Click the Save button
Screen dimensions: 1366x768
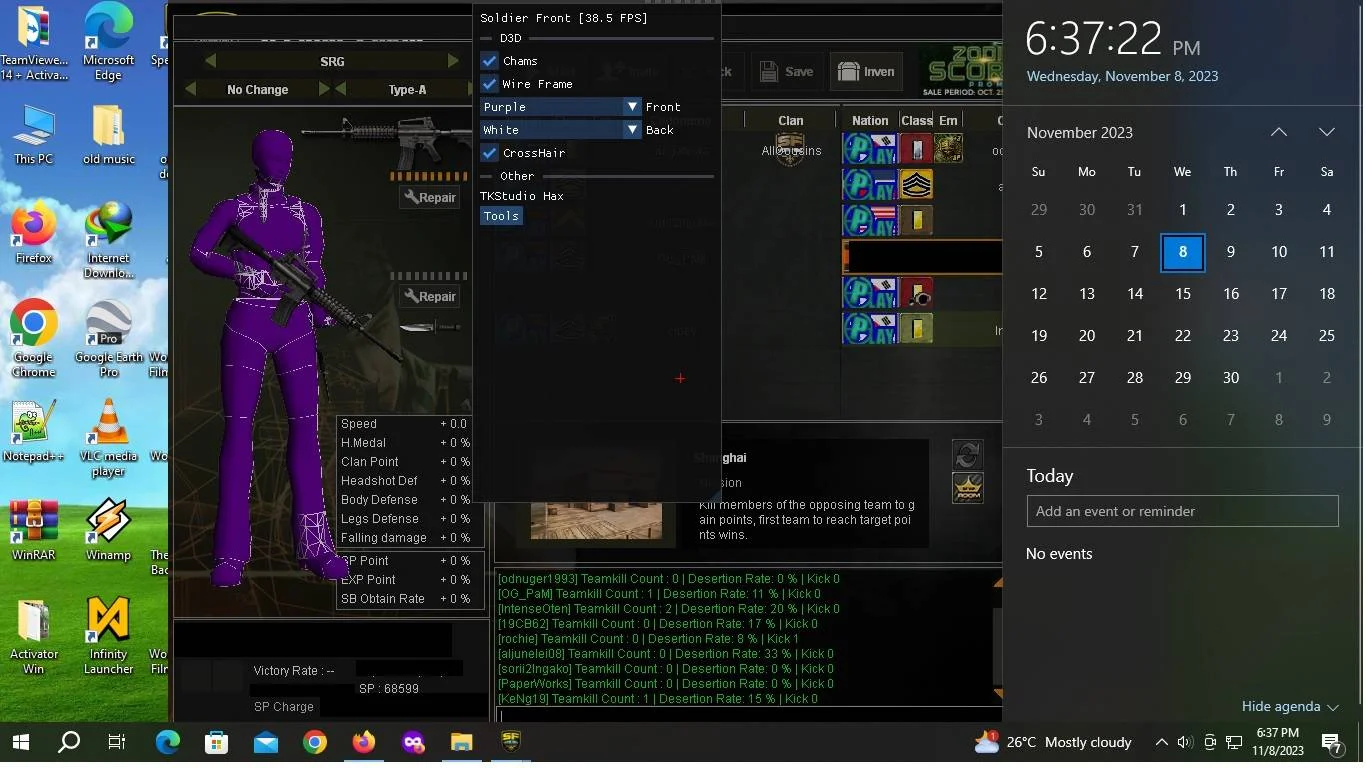(786, 72)
